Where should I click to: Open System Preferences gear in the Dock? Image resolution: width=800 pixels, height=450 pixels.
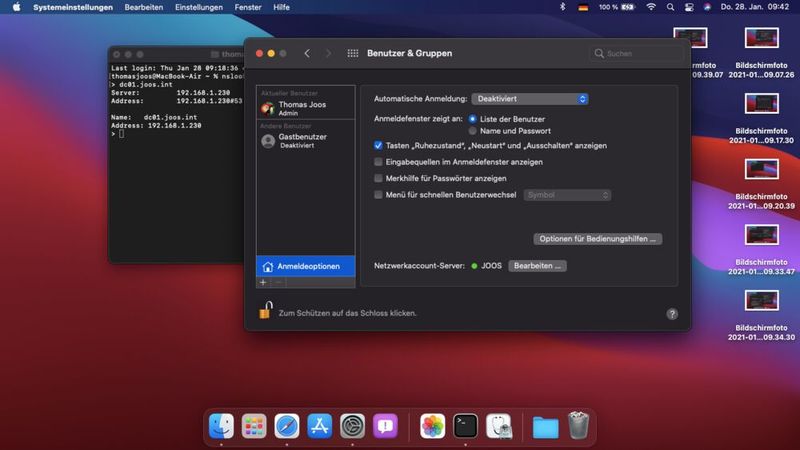[x=353, y=426]
